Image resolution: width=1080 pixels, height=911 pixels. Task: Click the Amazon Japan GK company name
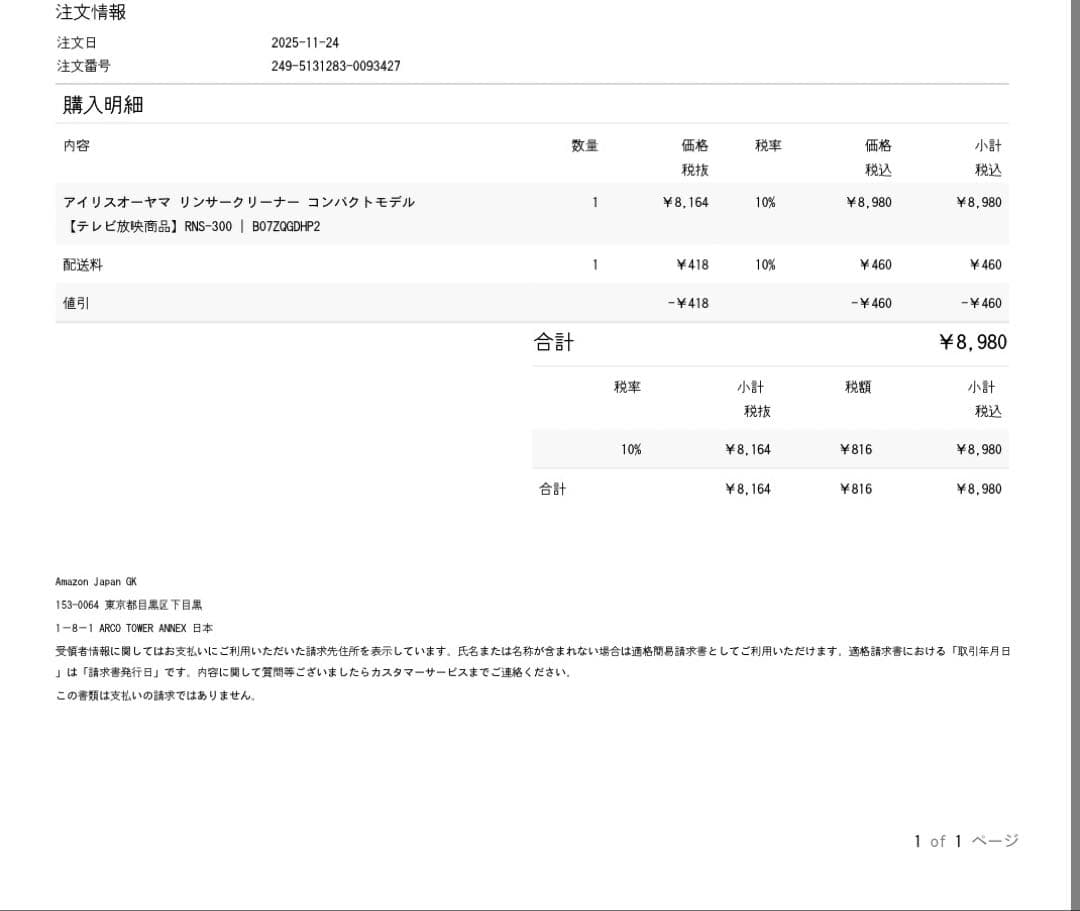(x=96, y=581)
